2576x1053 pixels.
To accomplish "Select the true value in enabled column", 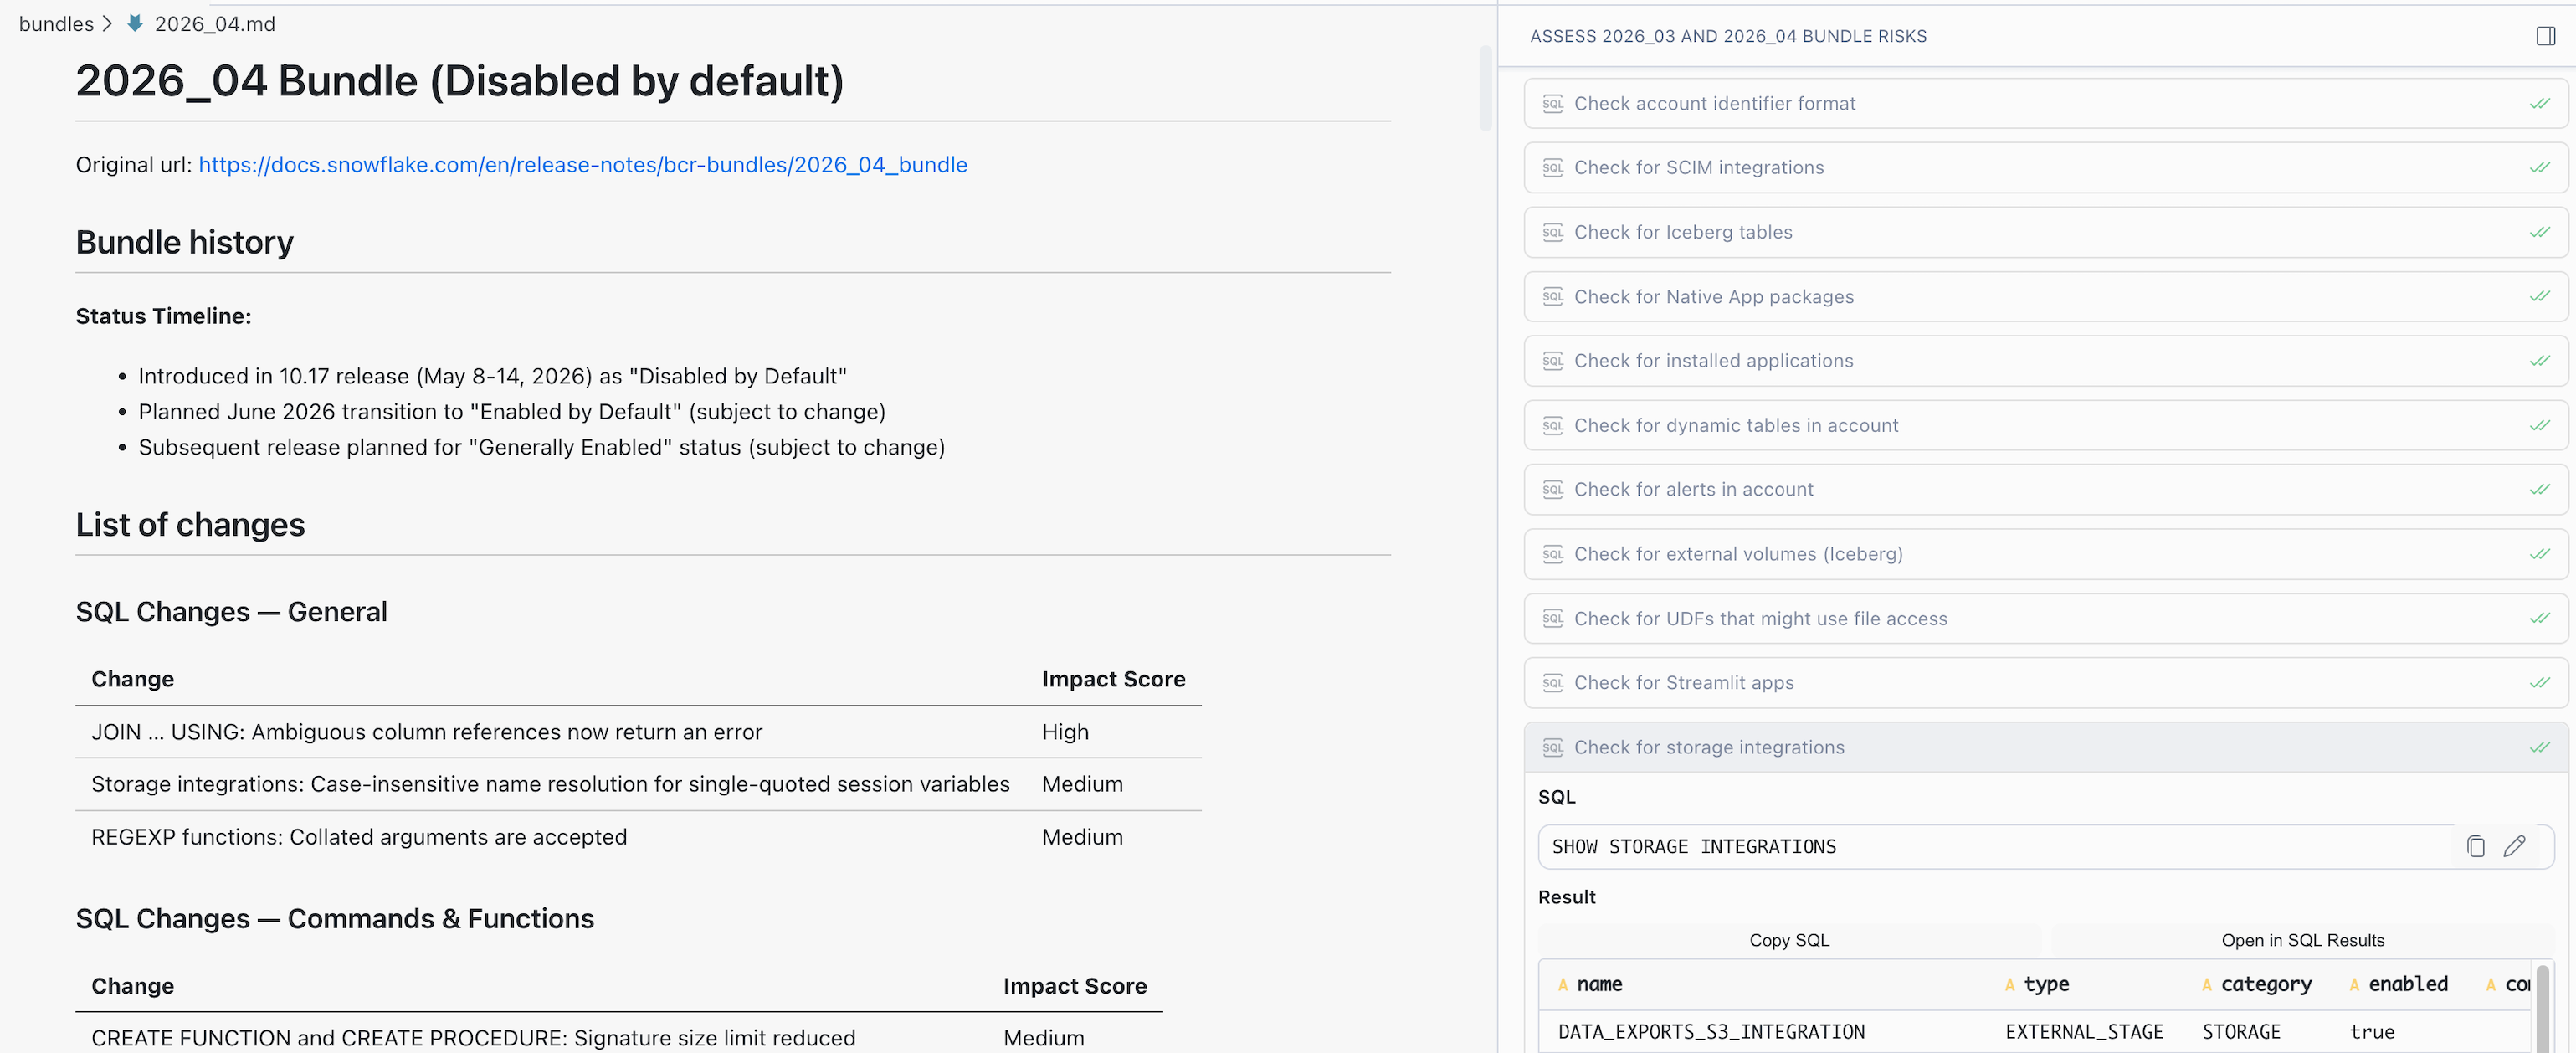I will click(2371, 1032).
